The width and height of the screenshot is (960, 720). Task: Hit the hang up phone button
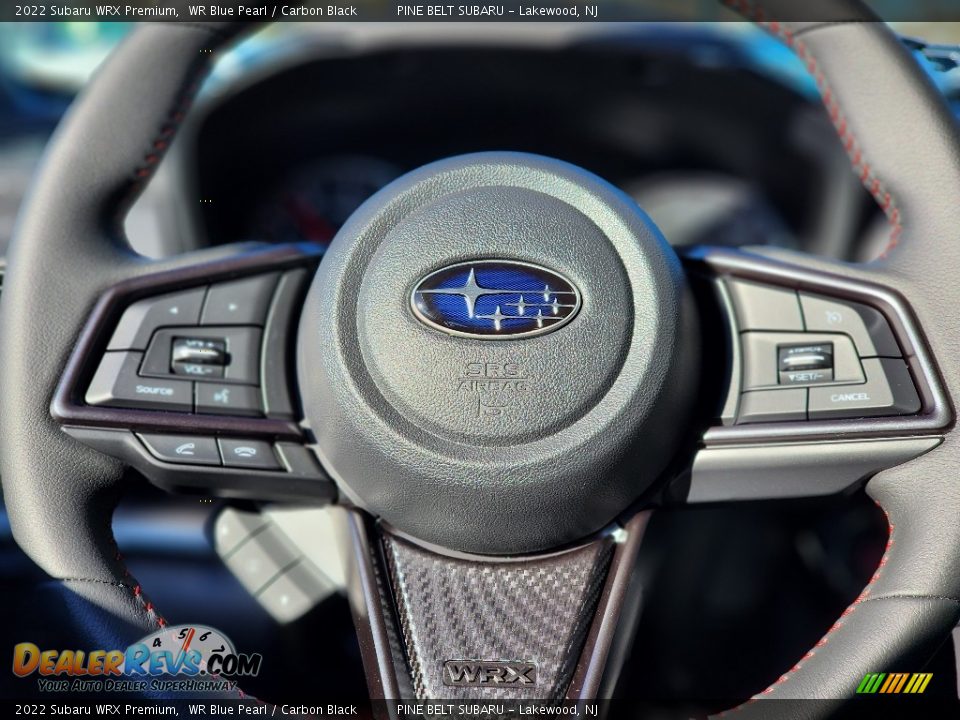247,453
